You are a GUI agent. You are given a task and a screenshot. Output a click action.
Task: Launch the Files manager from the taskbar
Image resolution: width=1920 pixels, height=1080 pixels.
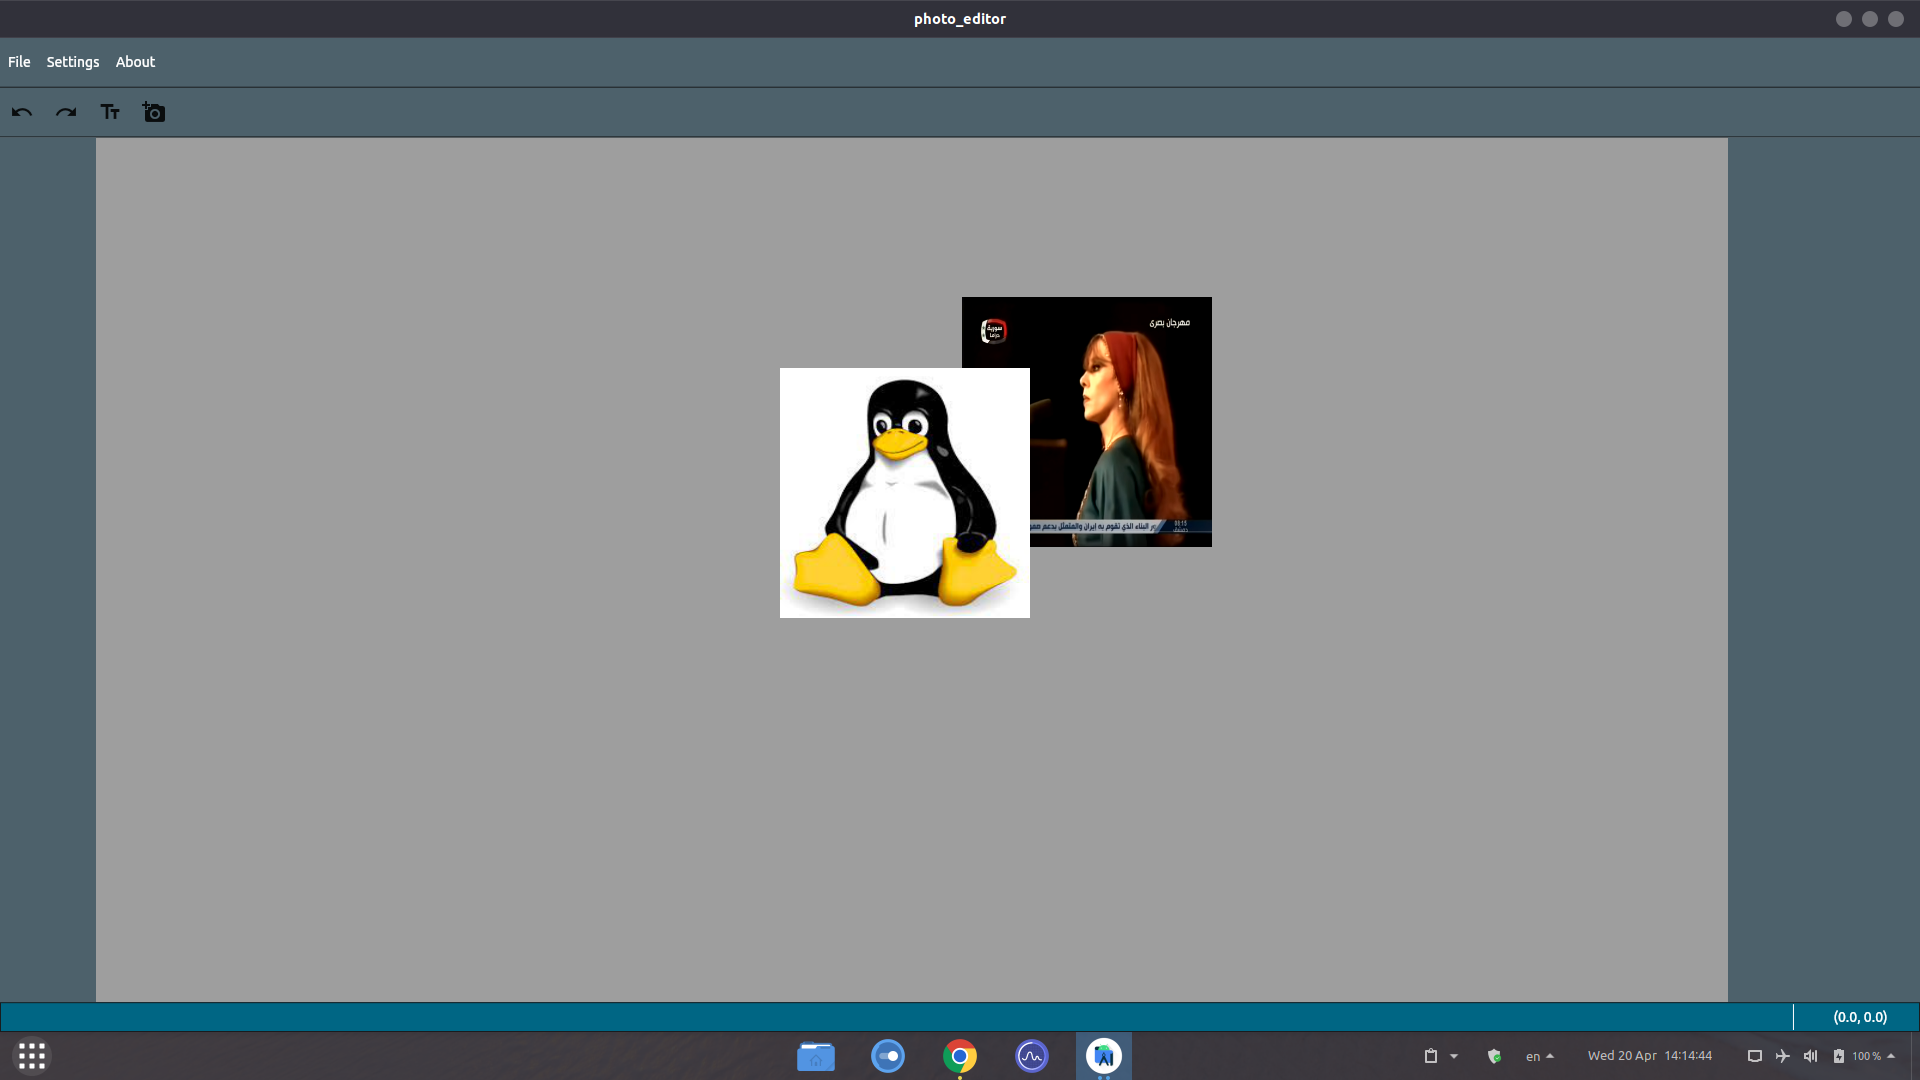point(816,1056)
